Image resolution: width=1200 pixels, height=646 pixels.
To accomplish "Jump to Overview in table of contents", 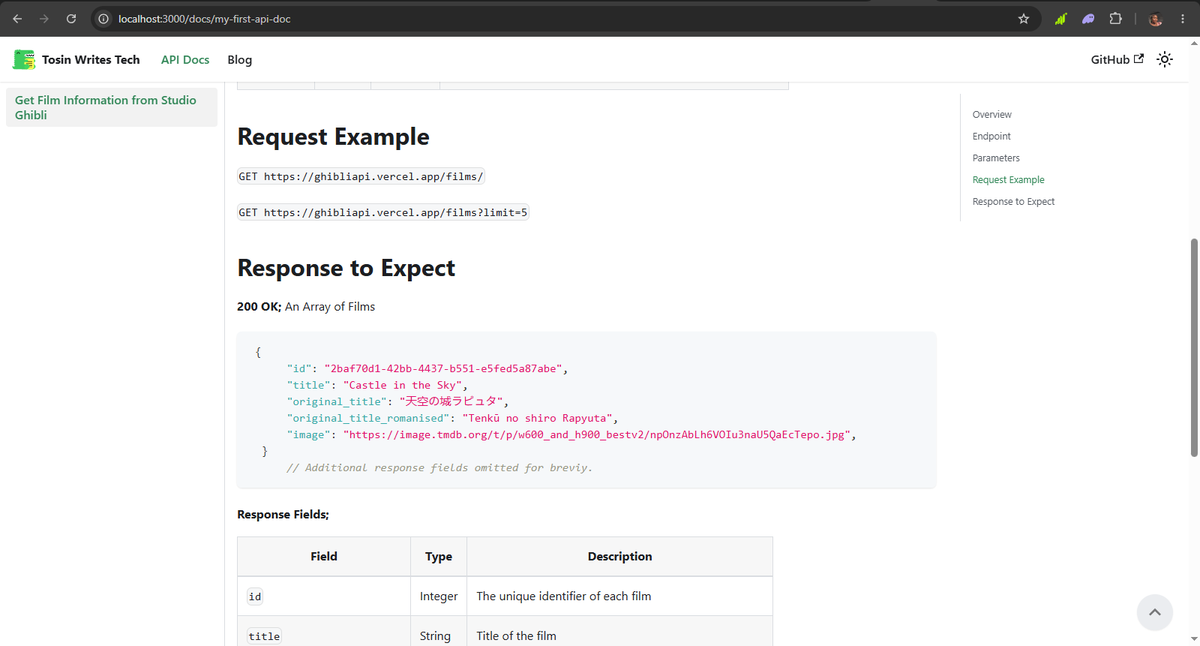I will click(x=992, y=115).
